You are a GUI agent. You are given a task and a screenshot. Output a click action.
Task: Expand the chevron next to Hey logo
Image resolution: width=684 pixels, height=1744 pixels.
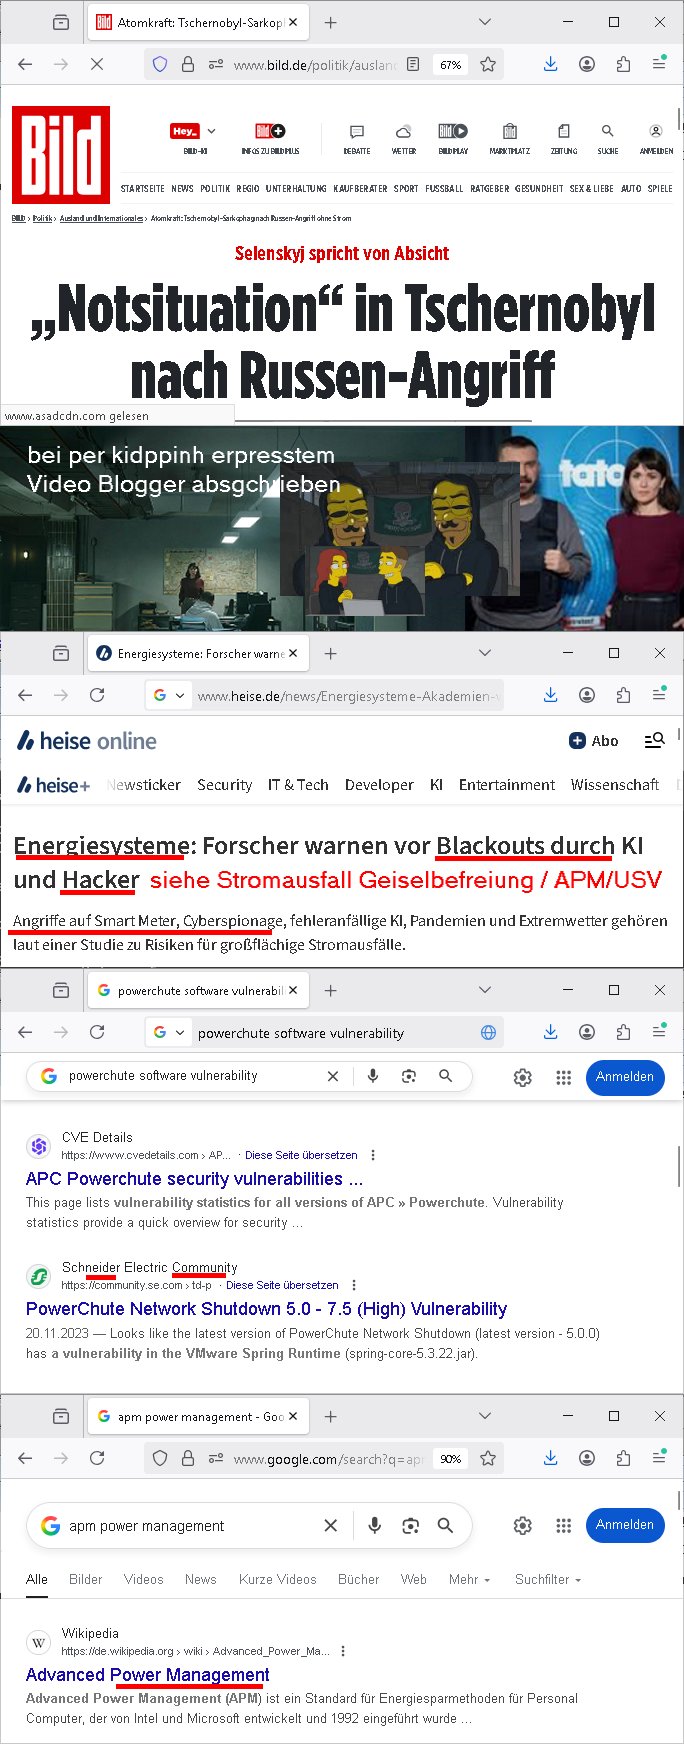tap(211, 131)
